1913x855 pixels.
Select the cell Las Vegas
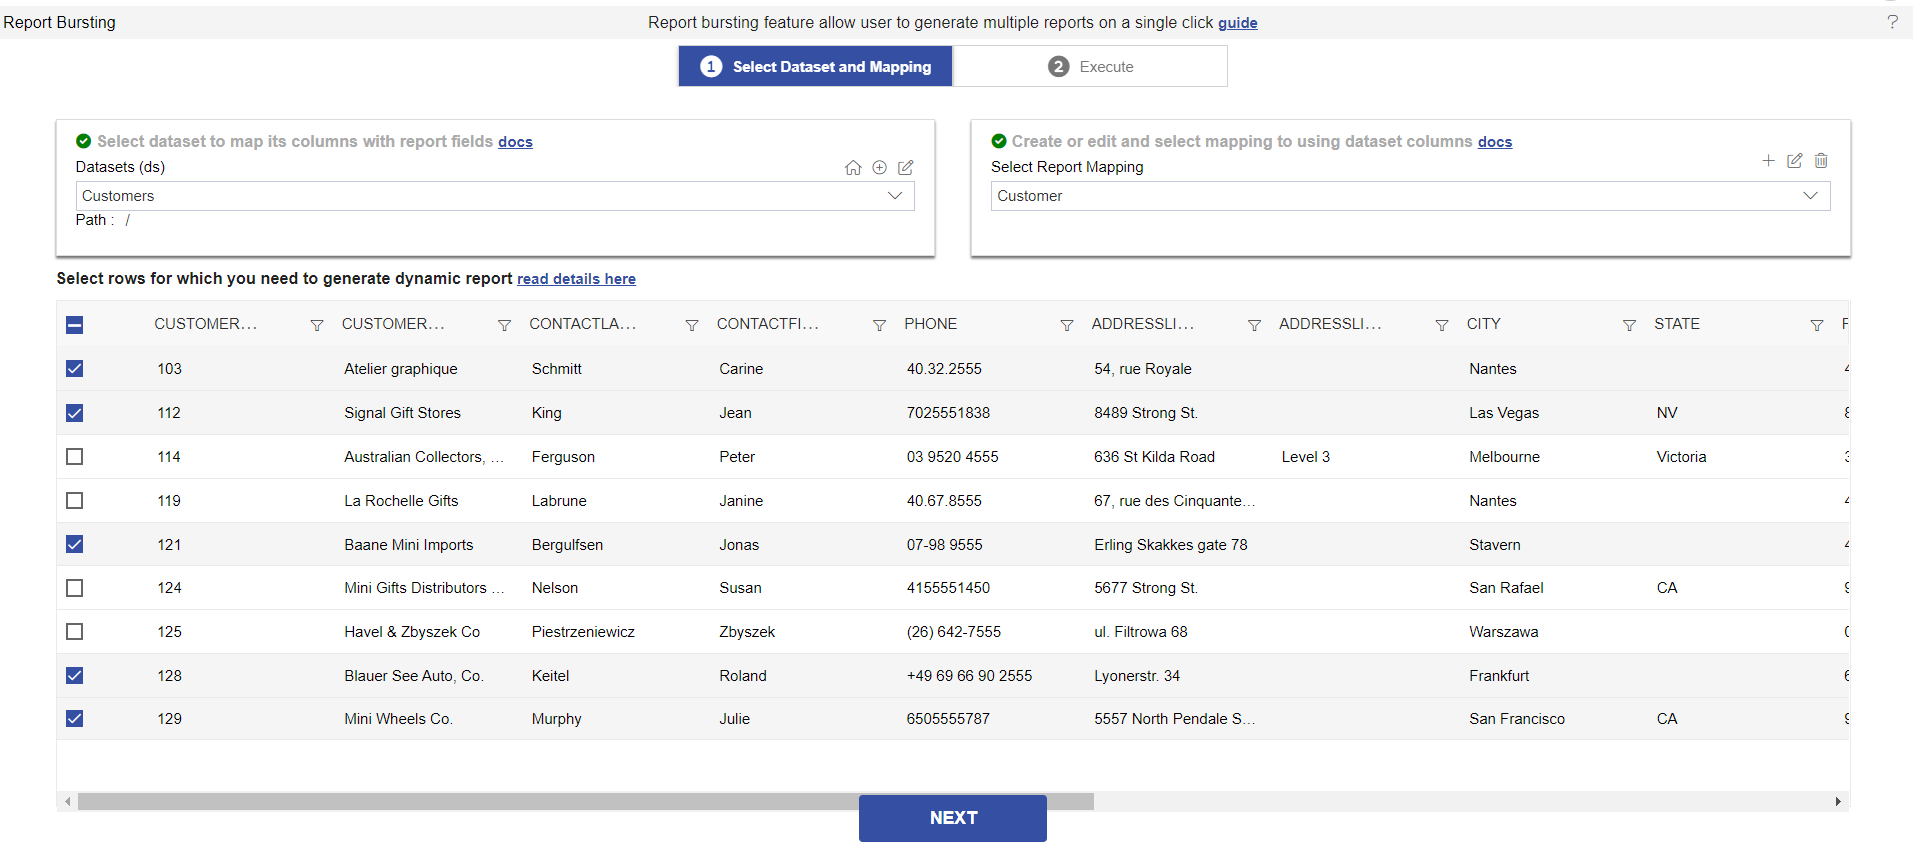click(x=1504, y=413)
